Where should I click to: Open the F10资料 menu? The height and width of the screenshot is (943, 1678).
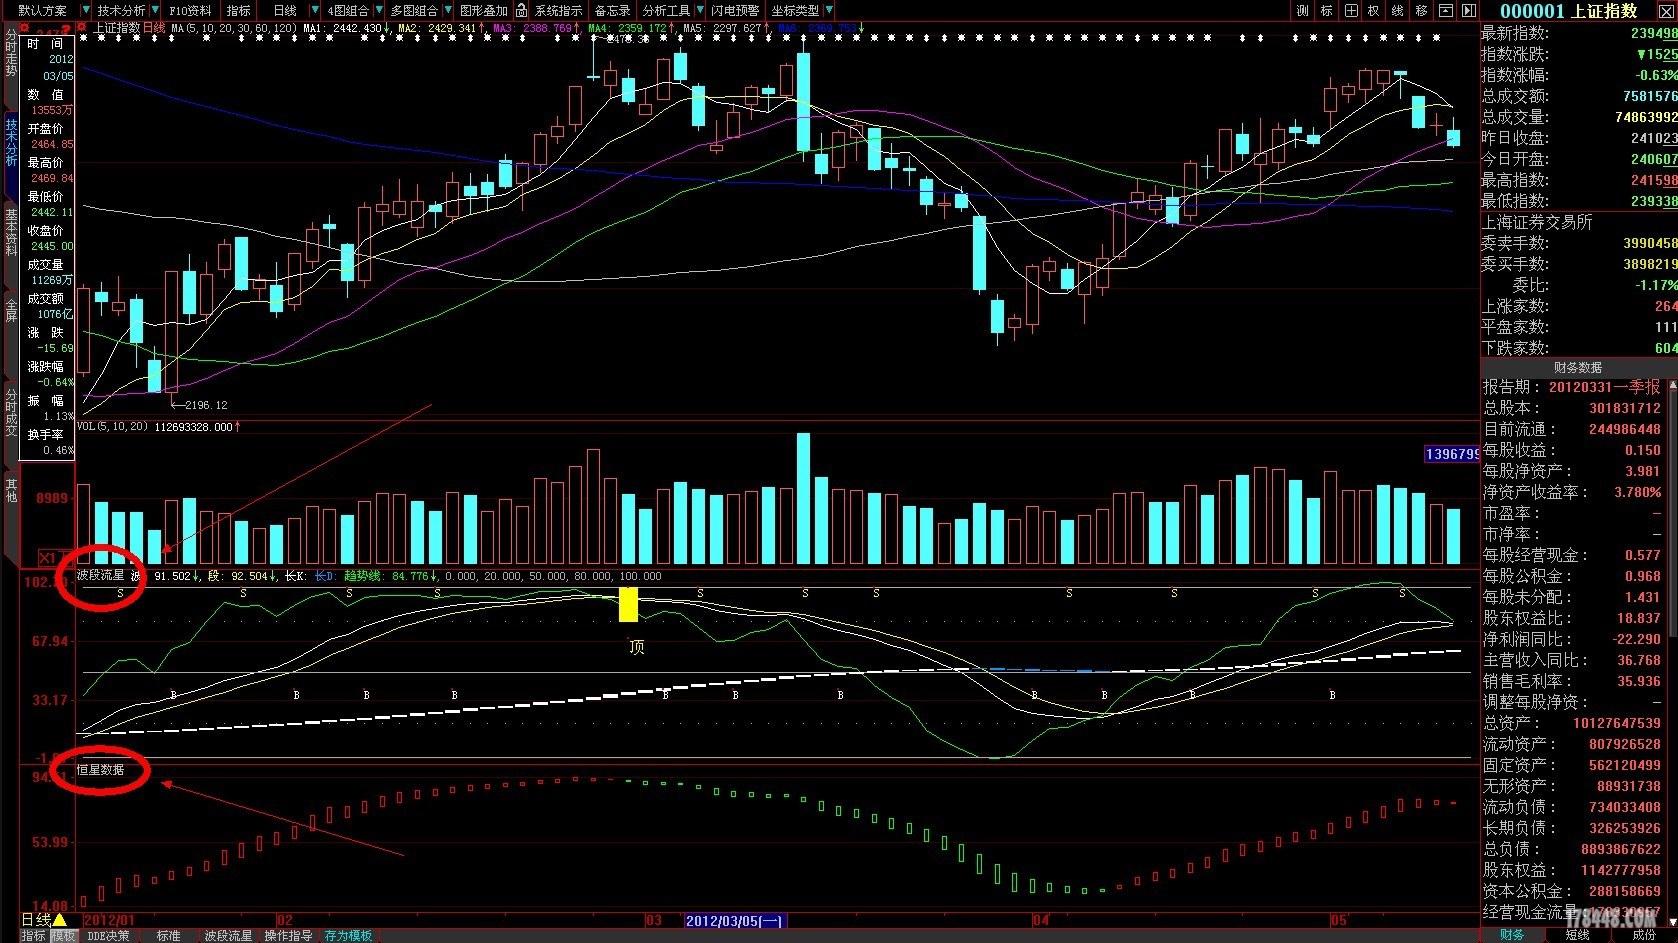click(x=190, y=10)
